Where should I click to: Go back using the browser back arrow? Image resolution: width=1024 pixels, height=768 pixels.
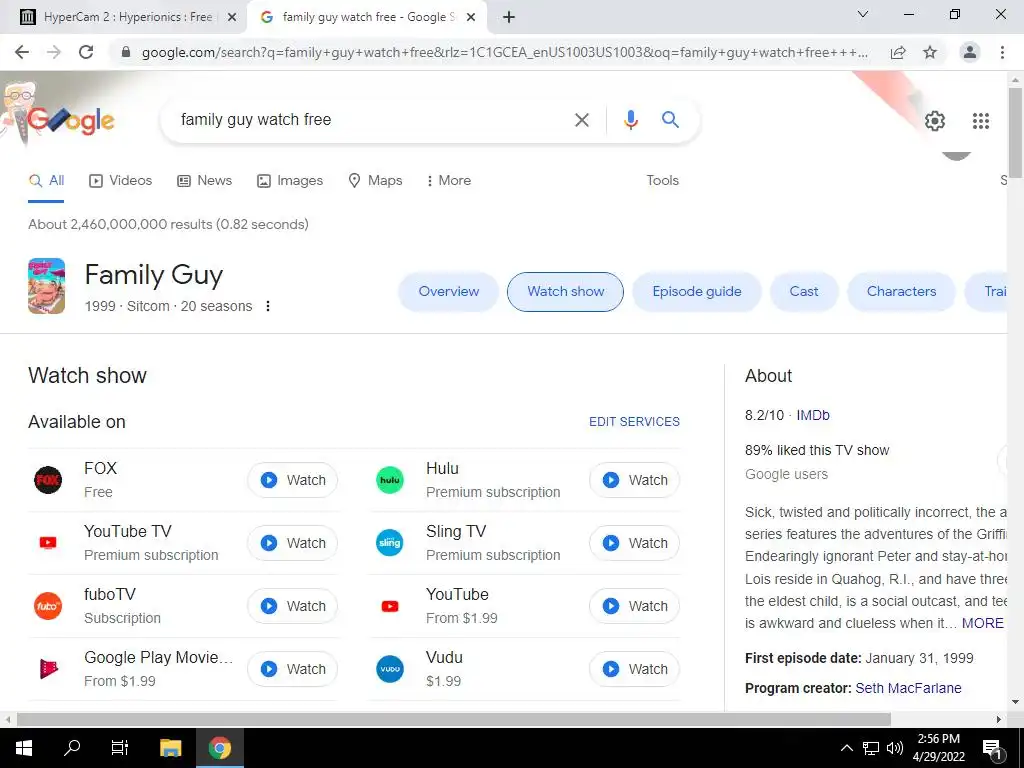pyautogui.click(x=22, y=52)
